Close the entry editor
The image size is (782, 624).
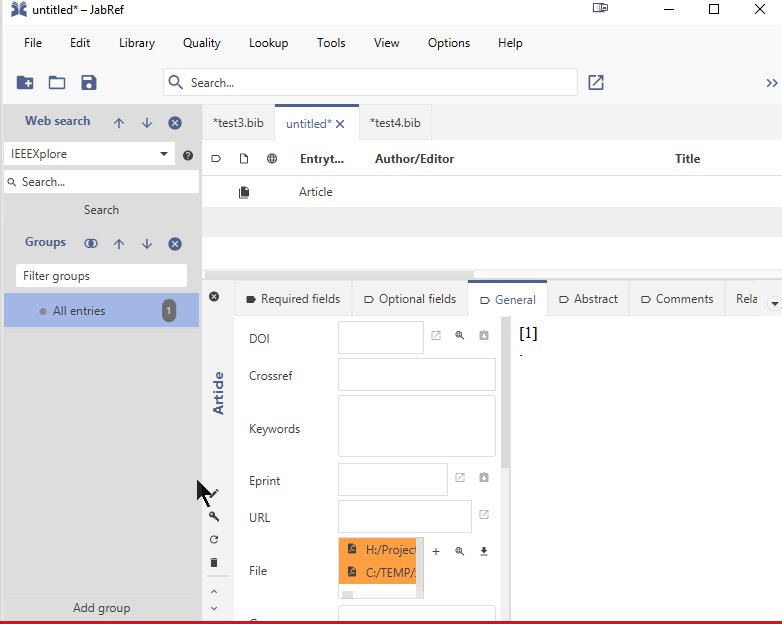[x=214, y=297]
